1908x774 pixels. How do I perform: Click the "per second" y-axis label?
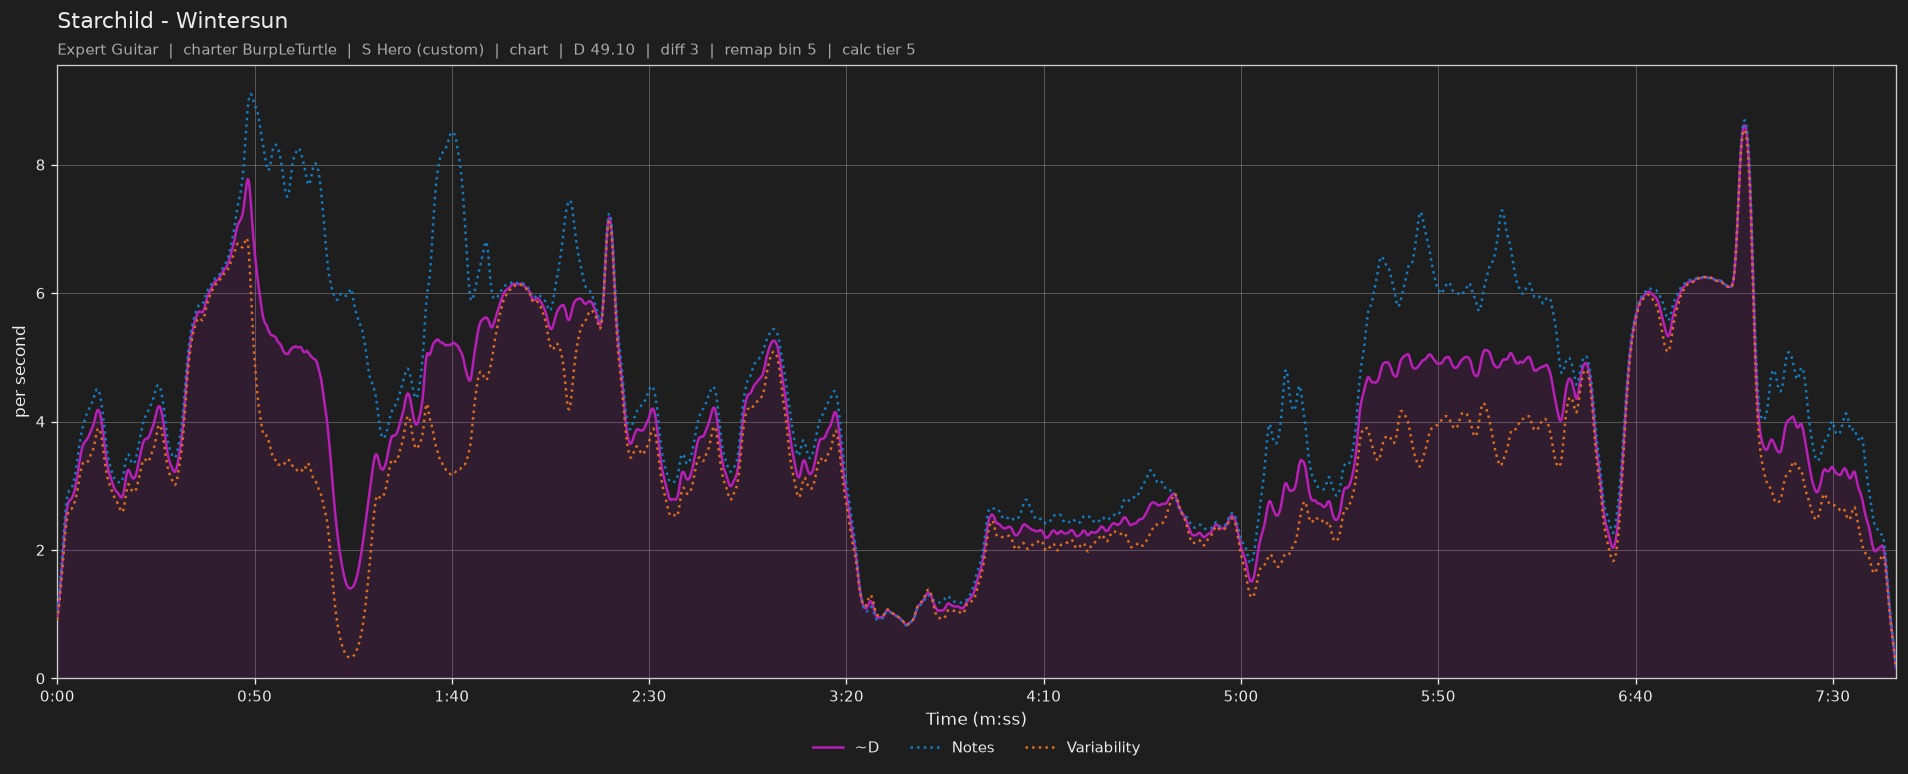20,372
